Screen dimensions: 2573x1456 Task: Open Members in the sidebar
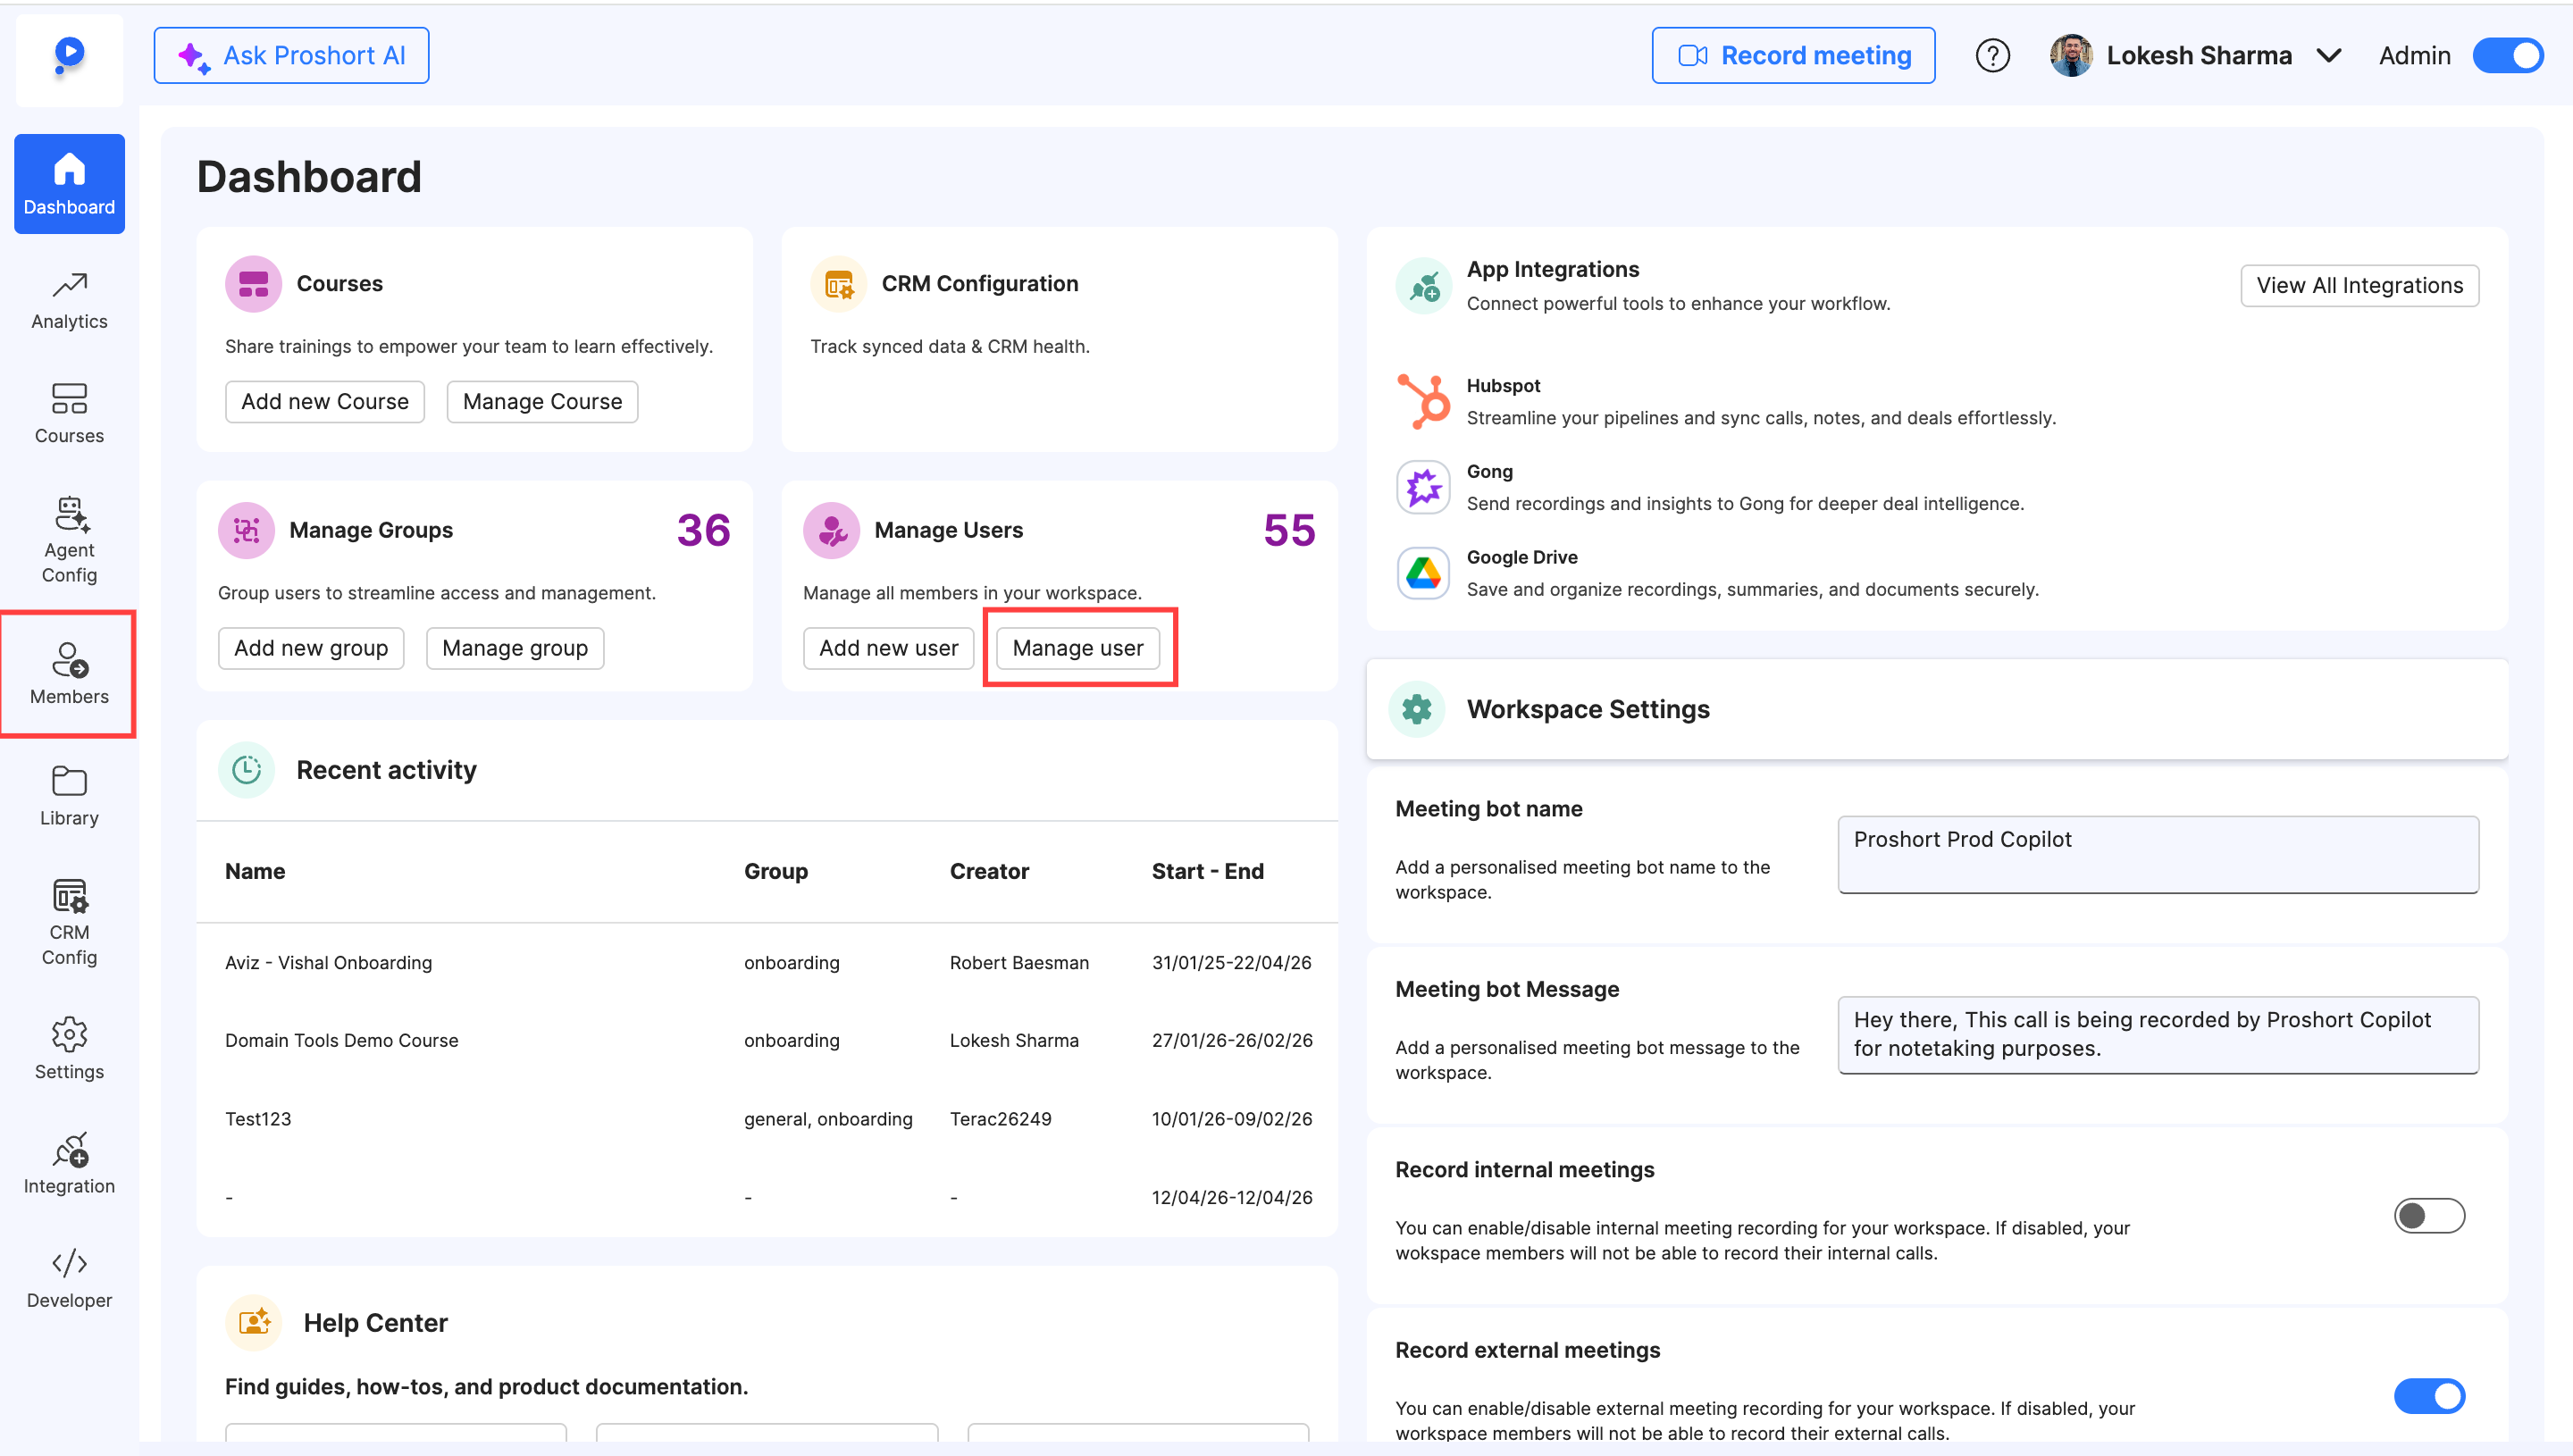click(69, 674)
